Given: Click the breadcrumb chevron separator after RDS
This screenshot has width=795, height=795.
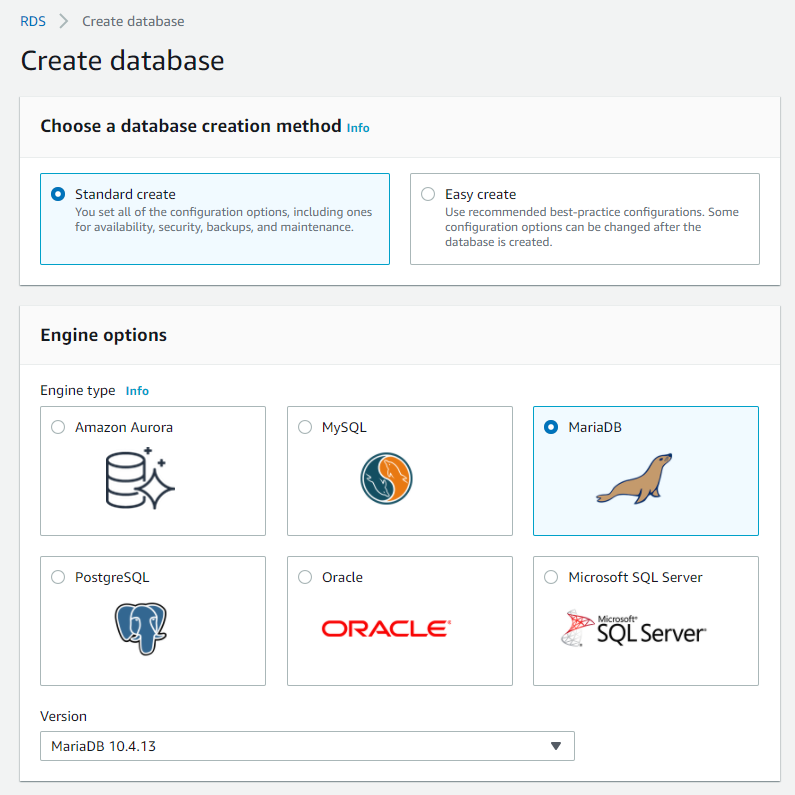Looking at the screenshot, I should 63,21.
